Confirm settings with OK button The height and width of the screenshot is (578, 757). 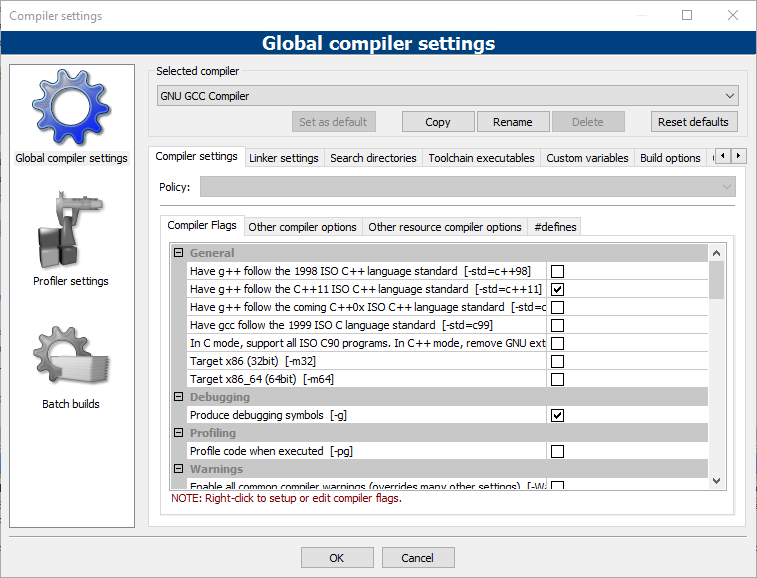click(337, 558)
